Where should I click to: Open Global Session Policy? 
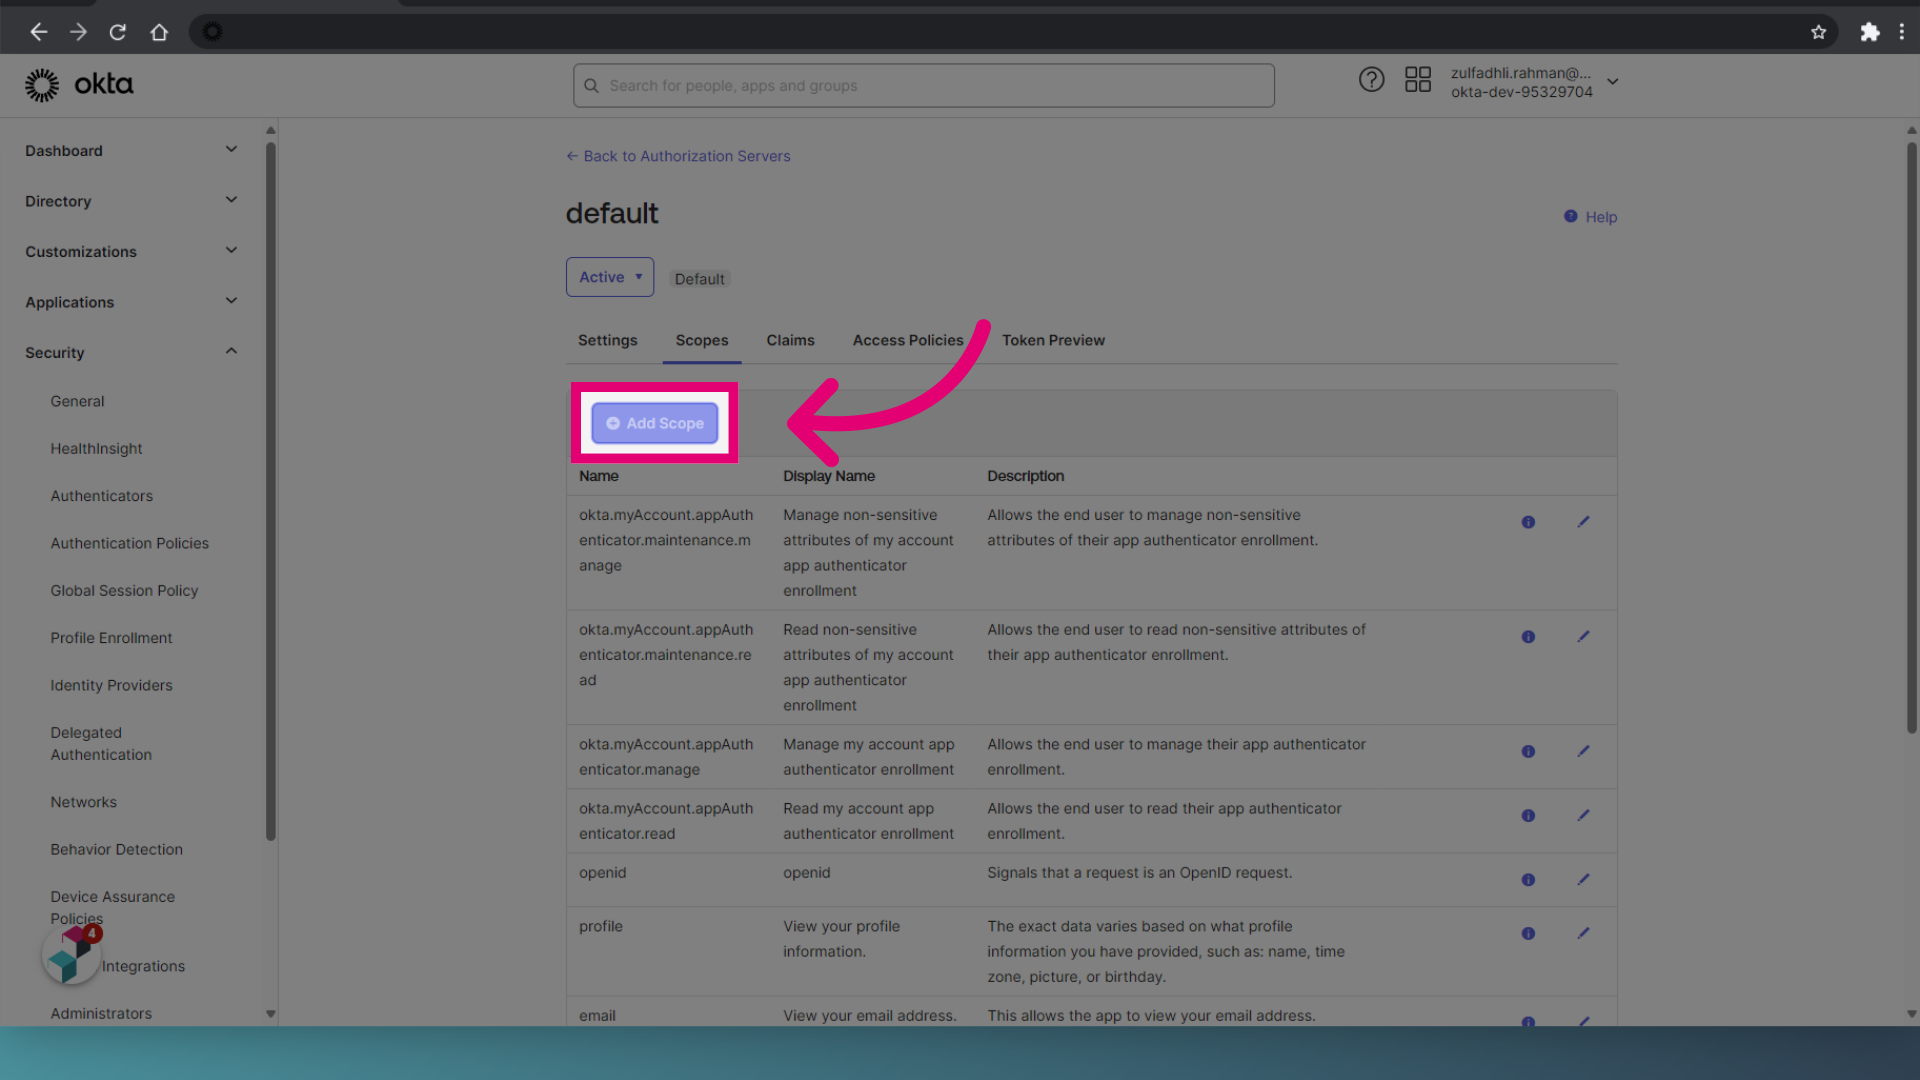tap(124, 591)
